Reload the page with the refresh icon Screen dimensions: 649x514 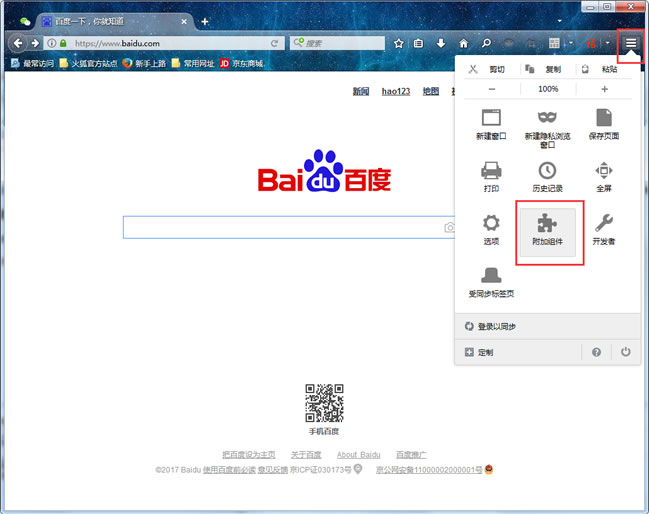pyautogui.click(x=274, y=43)
